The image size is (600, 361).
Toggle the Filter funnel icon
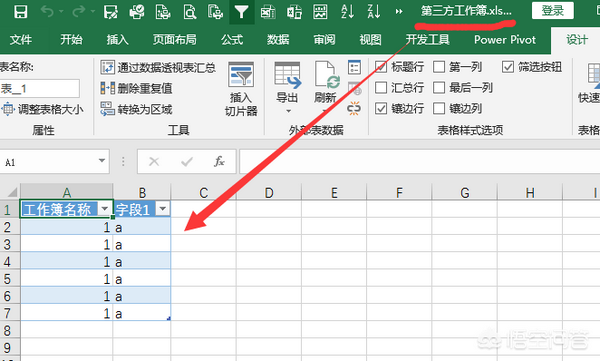pos(241,11)
